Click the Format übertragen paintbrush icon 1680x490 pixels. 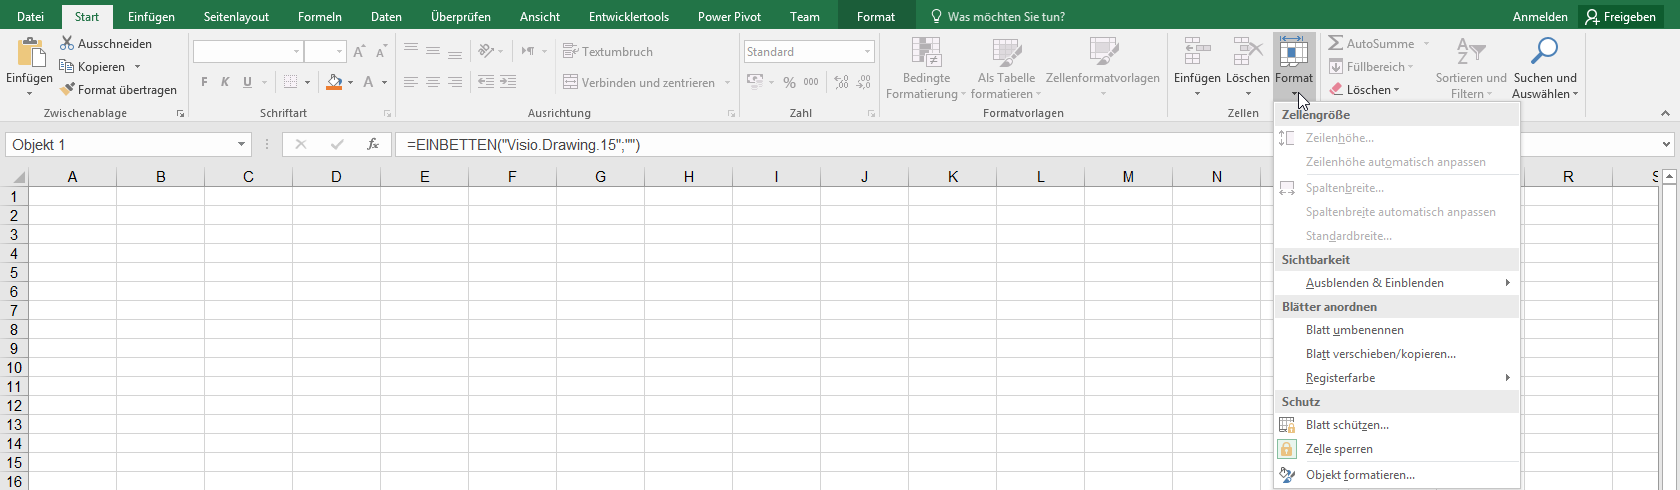tap(67, 89)
